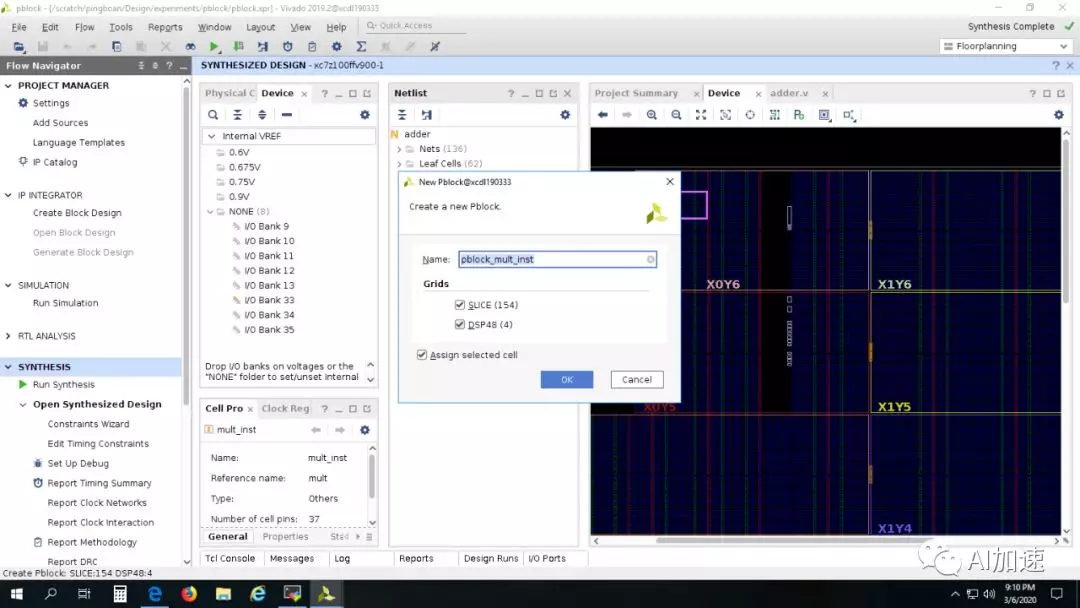1080x608 pixels.
Task: Click the green Run Synthesis toolbar arrow
Action: [214, 47]
